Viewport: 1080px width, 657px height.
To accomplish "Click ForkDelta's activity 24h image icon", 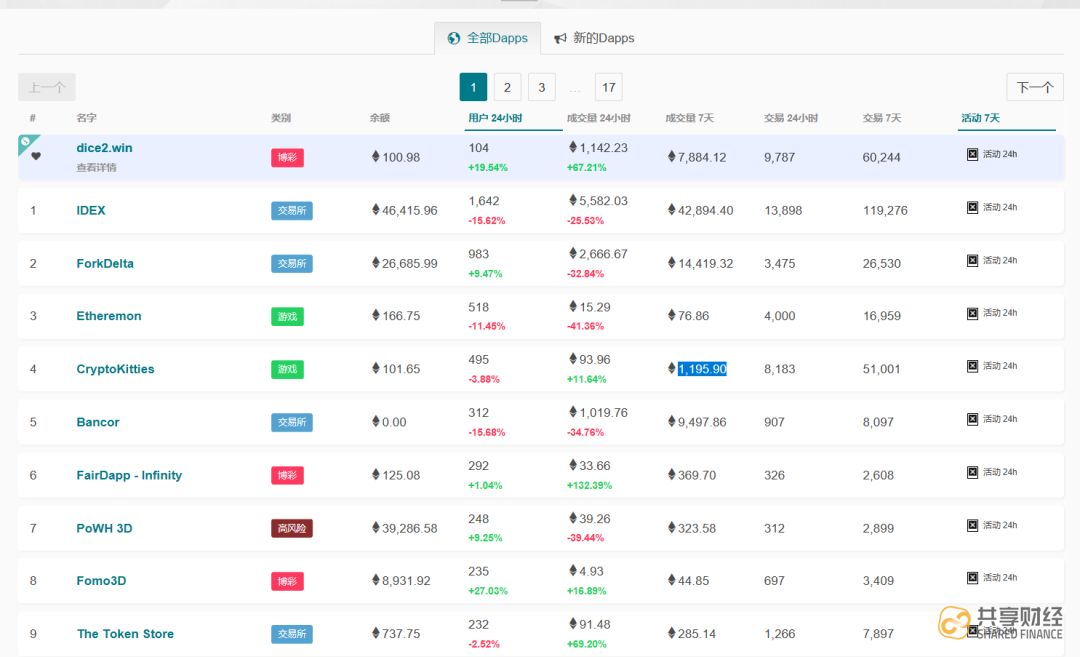I will tap(972, 260).
